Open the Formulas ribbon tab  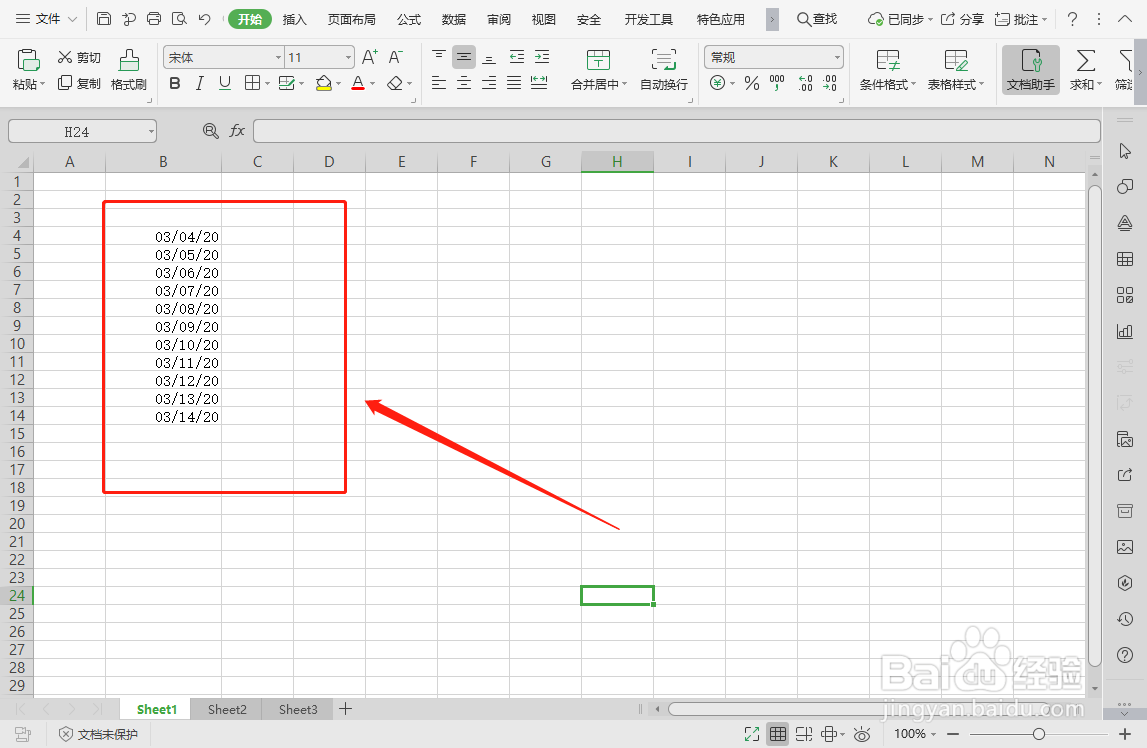pos(409,19)
